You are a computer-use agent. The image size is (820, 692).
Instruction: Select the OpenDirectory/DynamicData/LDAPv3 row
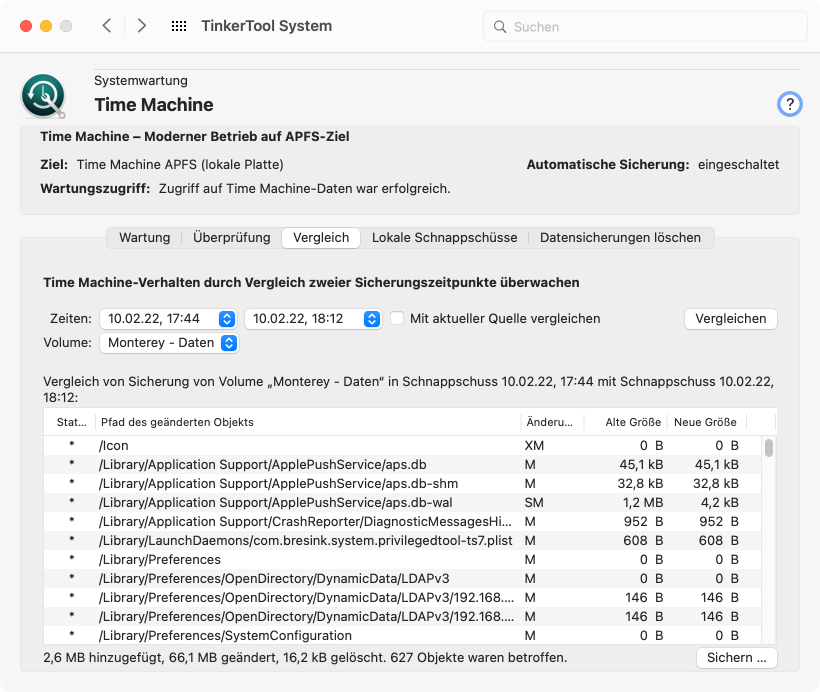coord(403,578)
